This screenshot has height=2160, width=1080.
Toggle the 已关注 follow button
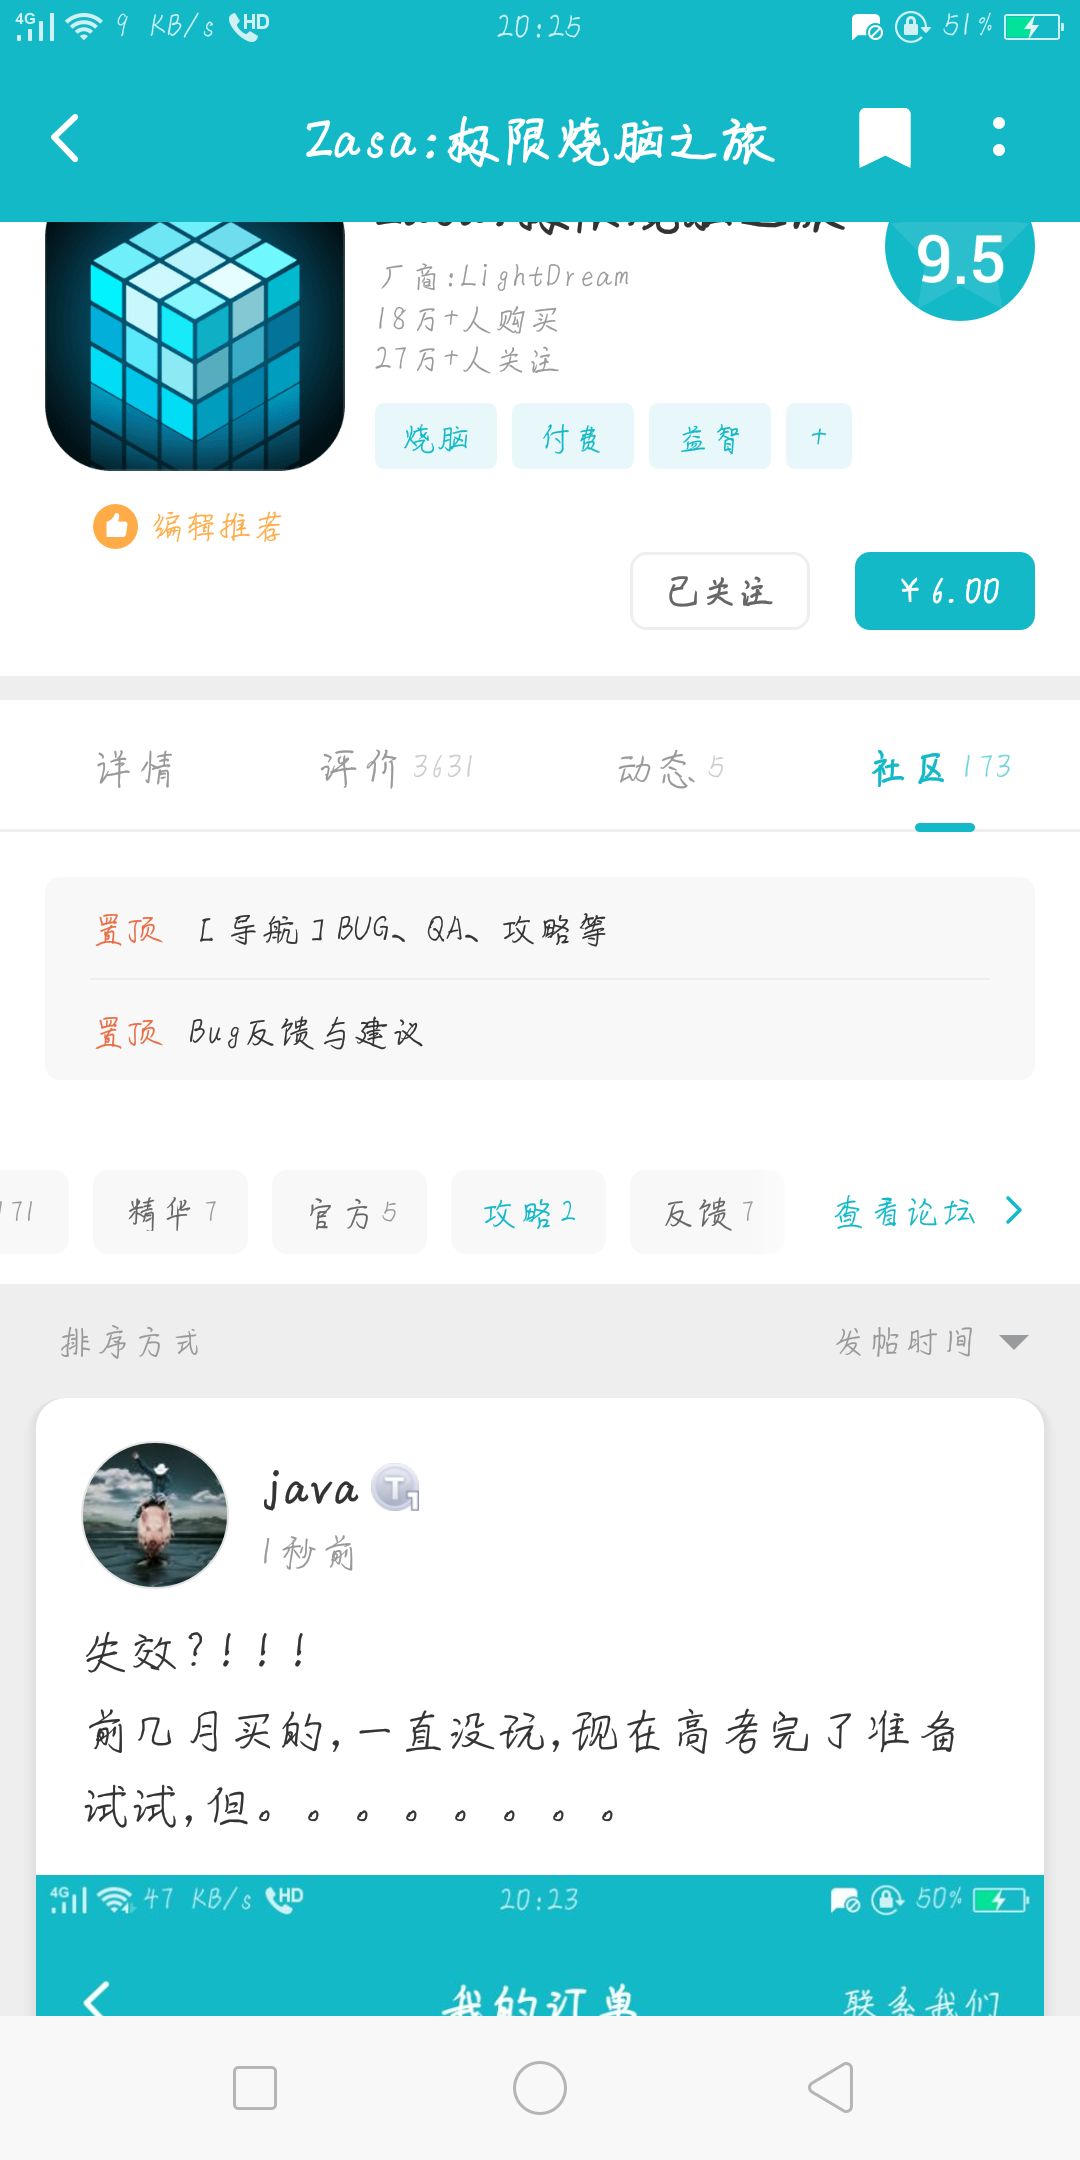tap(719, 591)
